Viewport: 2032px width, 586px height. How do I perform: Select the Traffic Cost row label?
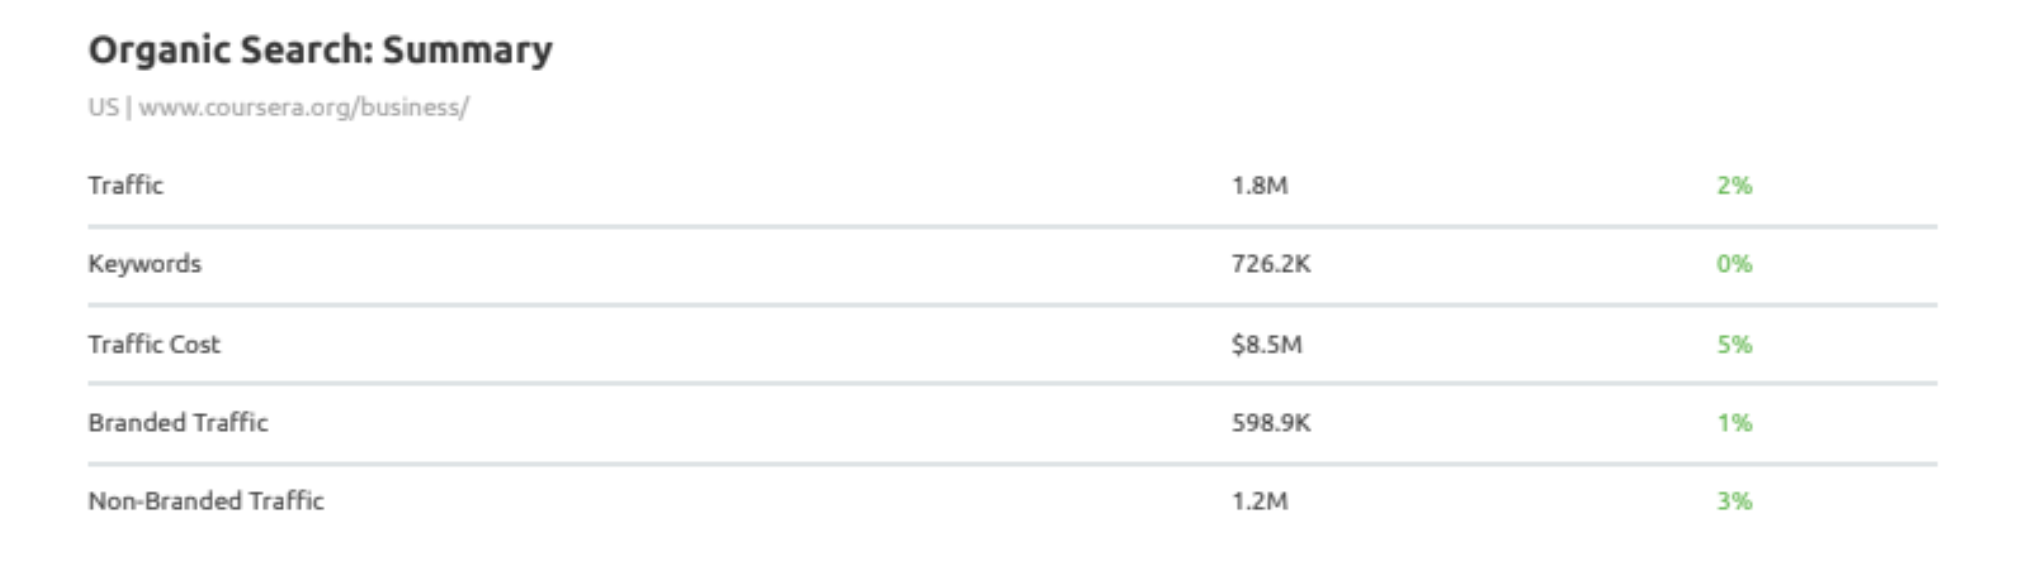(153, 345)
